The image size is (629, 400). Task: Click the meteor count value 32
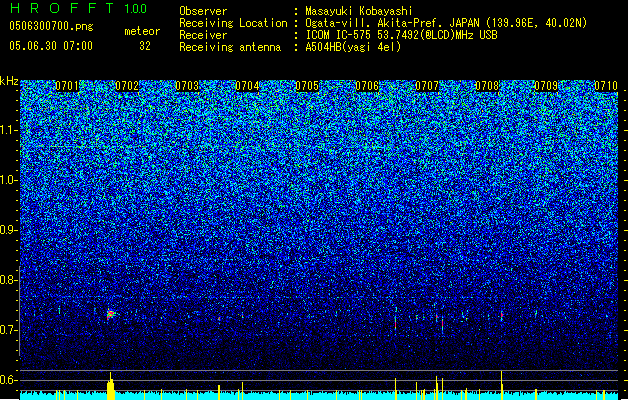pyautogui.click(x=145, y=46)
